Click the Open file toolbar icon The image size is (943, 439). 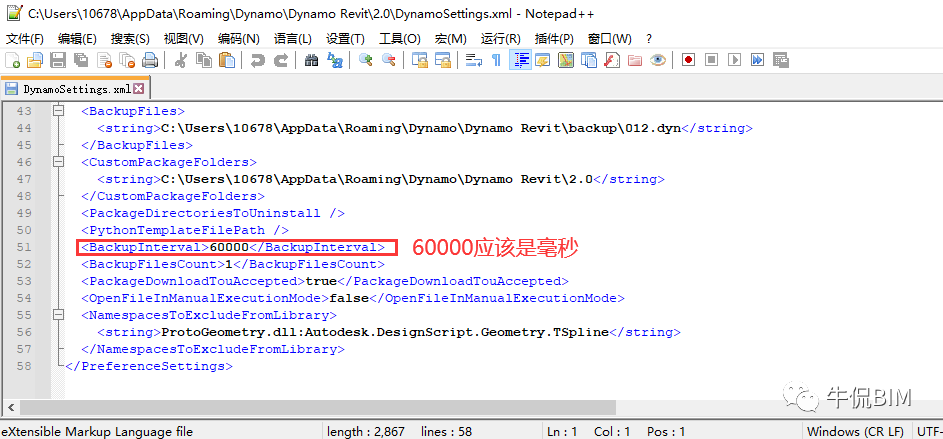point(35,60)
